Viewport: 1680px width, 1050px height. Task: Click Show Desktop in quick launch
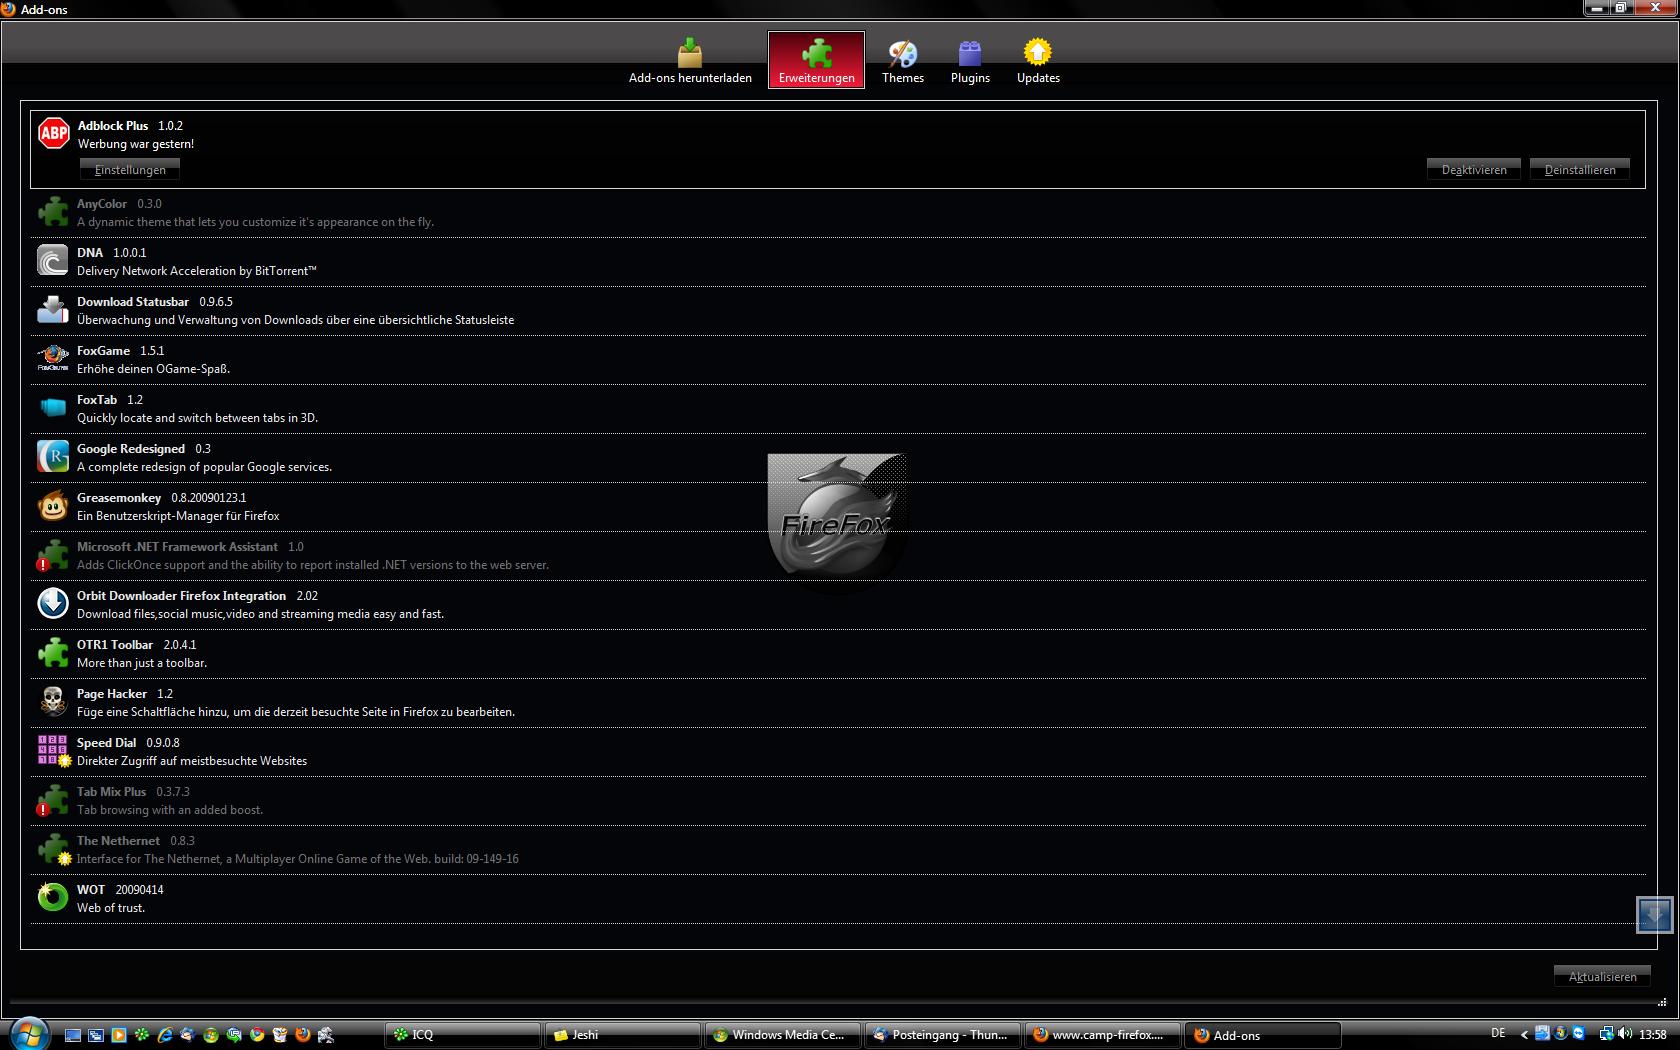click(73, 1035)
